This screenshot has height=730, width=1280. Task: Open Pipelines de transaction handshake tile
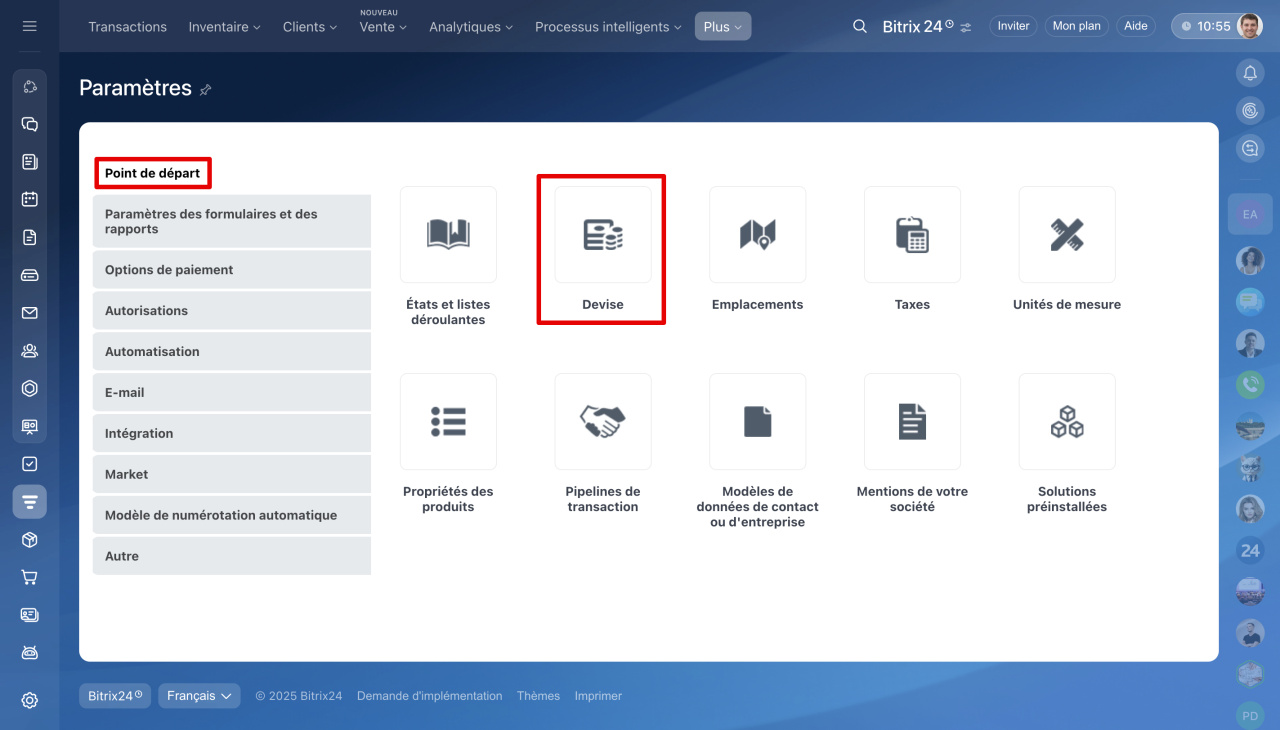tap(602, 422)
